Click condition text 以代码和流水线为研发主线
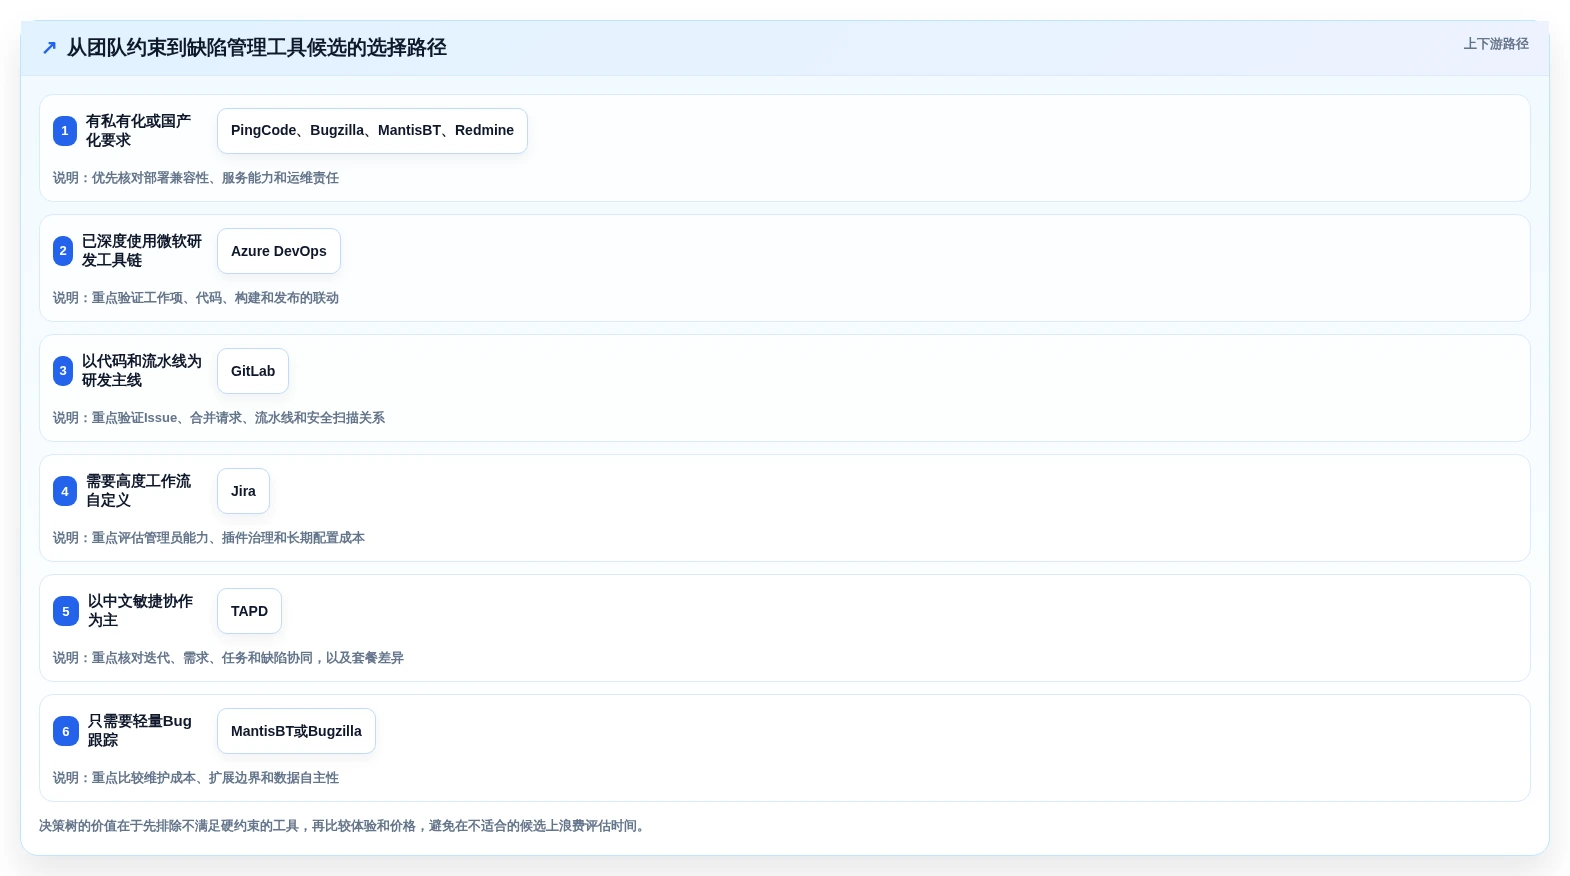Screen dimensions: 1570x876 [142, 371]
